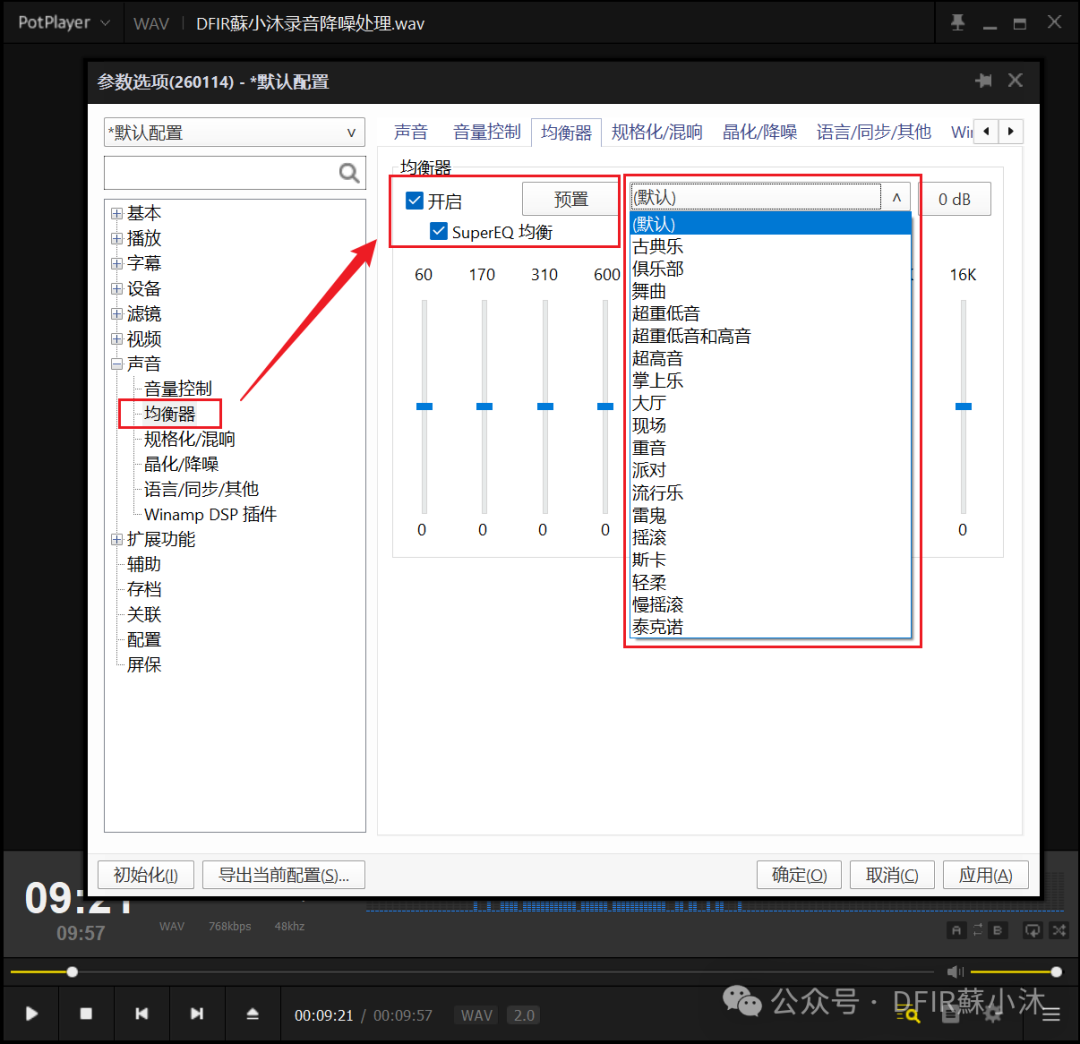
Task: Expand the 扩展功能 tree section
Action: point(117,538)
